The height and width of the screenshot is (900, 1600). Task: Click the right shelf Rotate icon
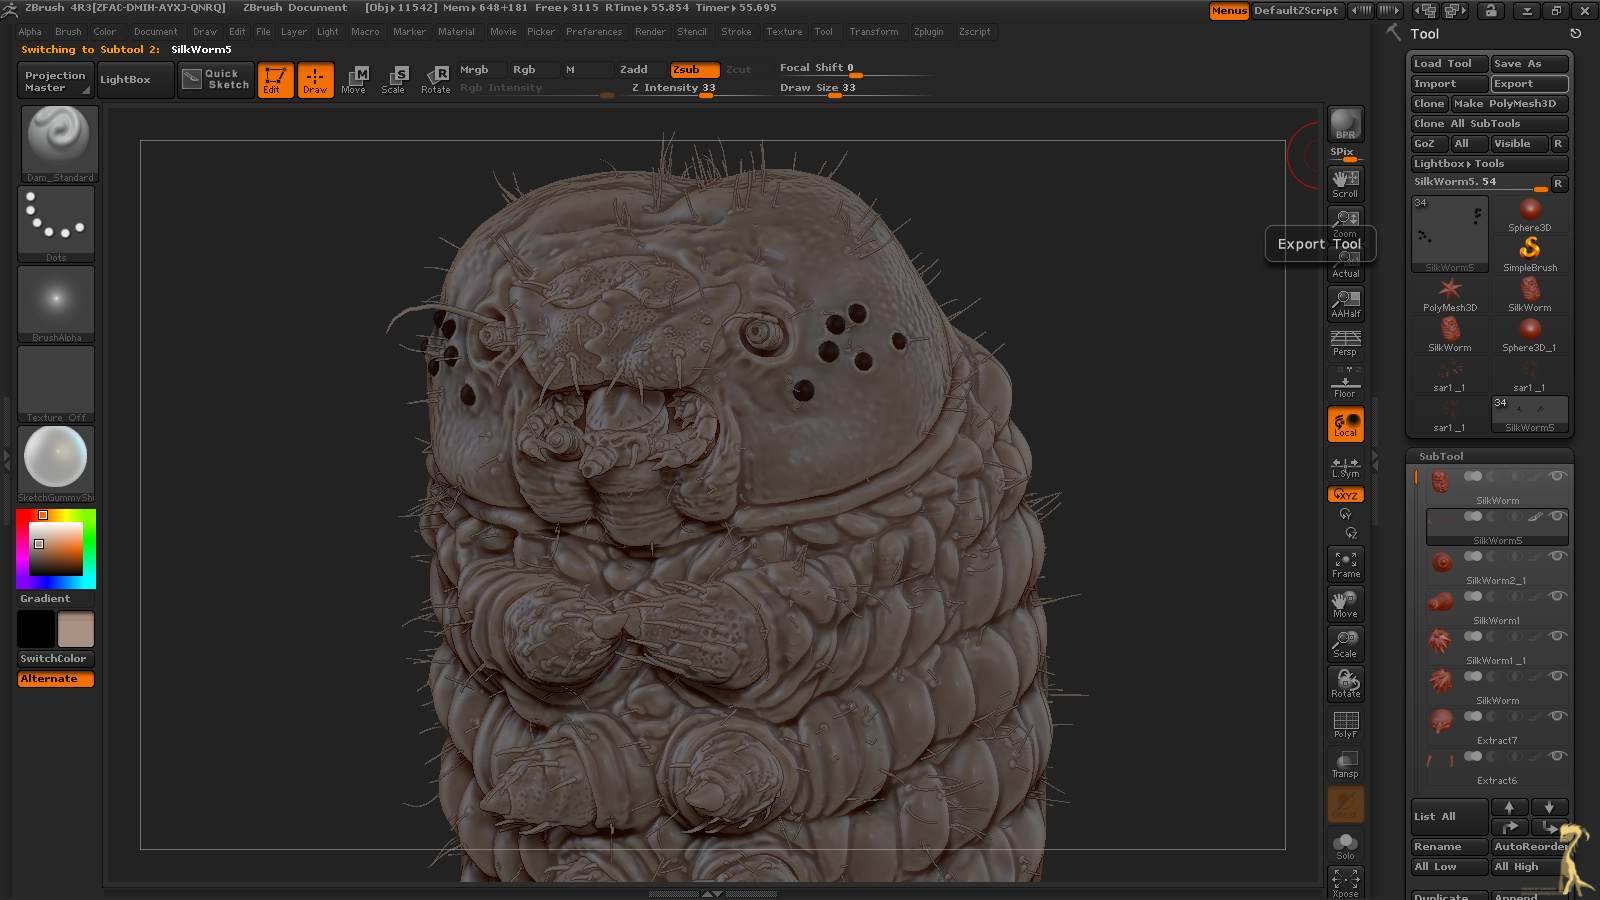[x=1346, y=684]
